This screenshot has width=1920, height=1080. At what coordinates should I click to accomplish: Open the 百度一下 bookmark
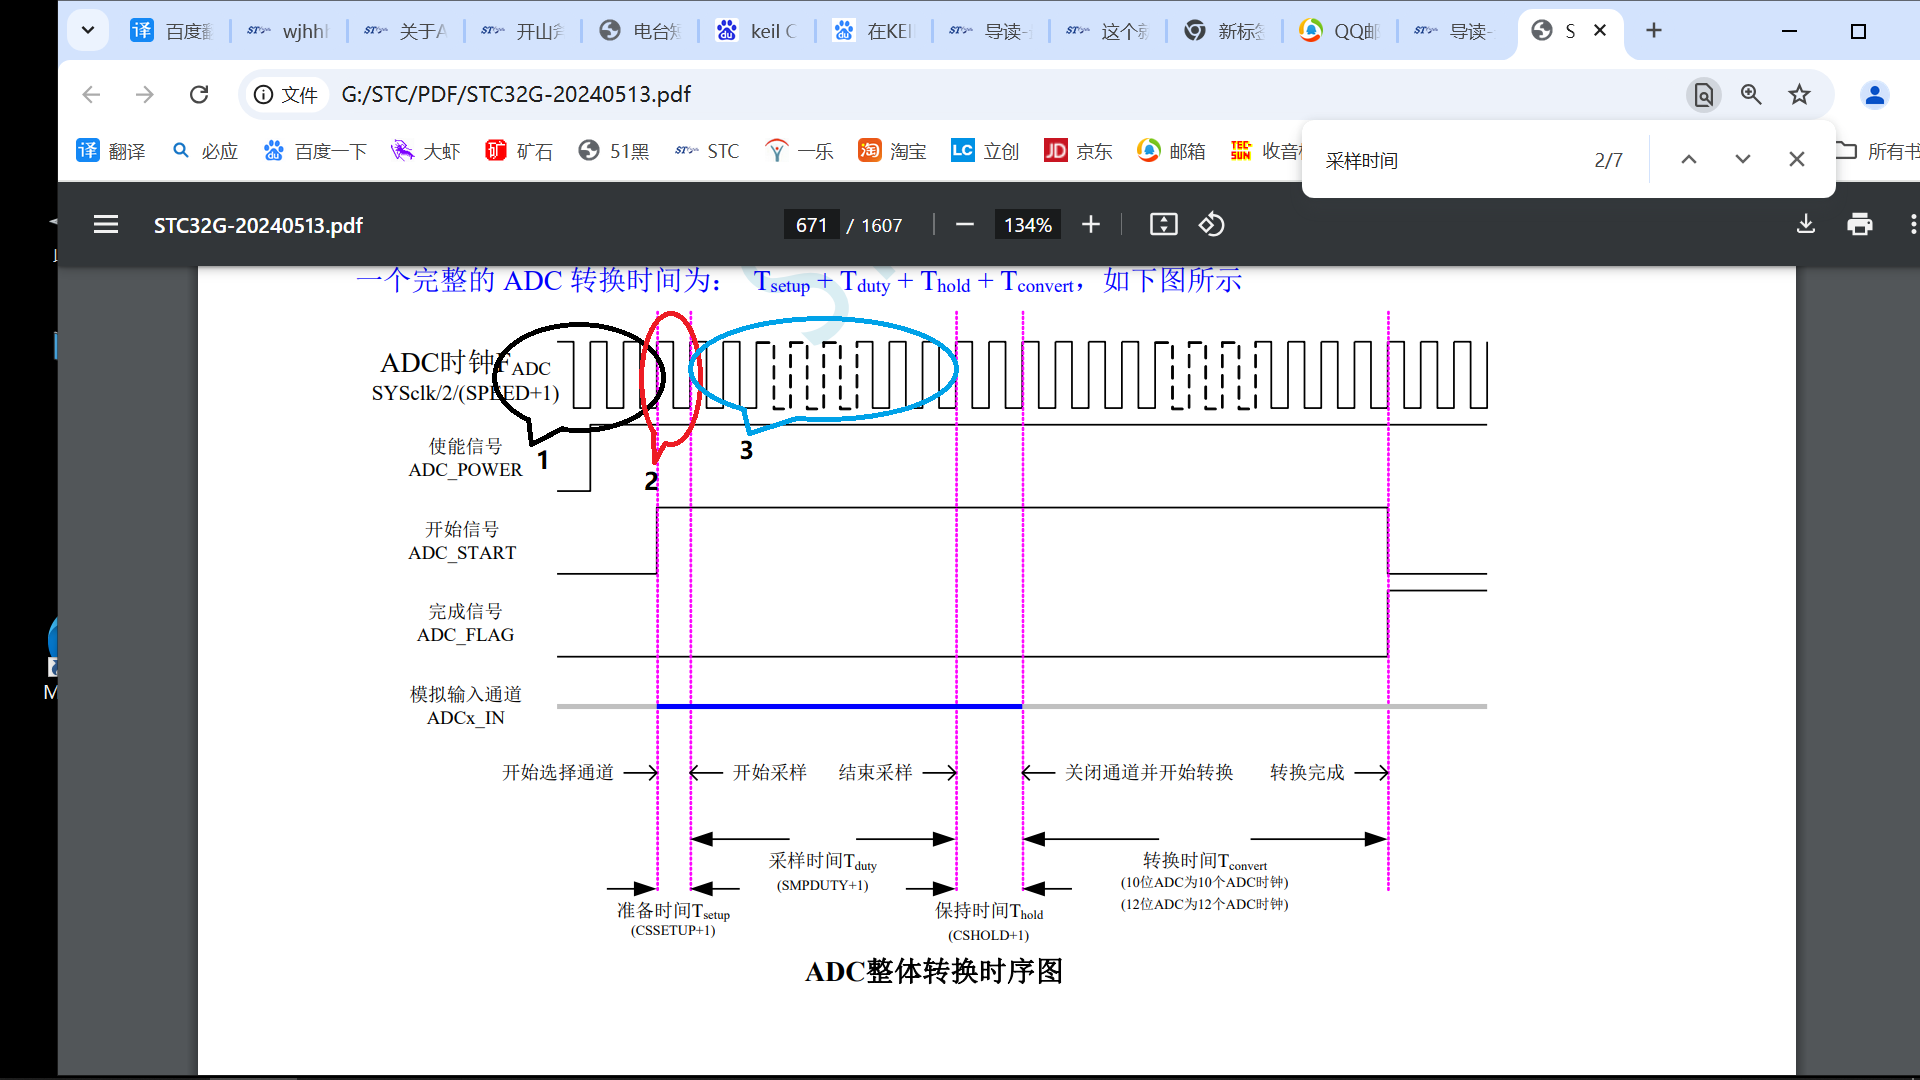point(315,151)
